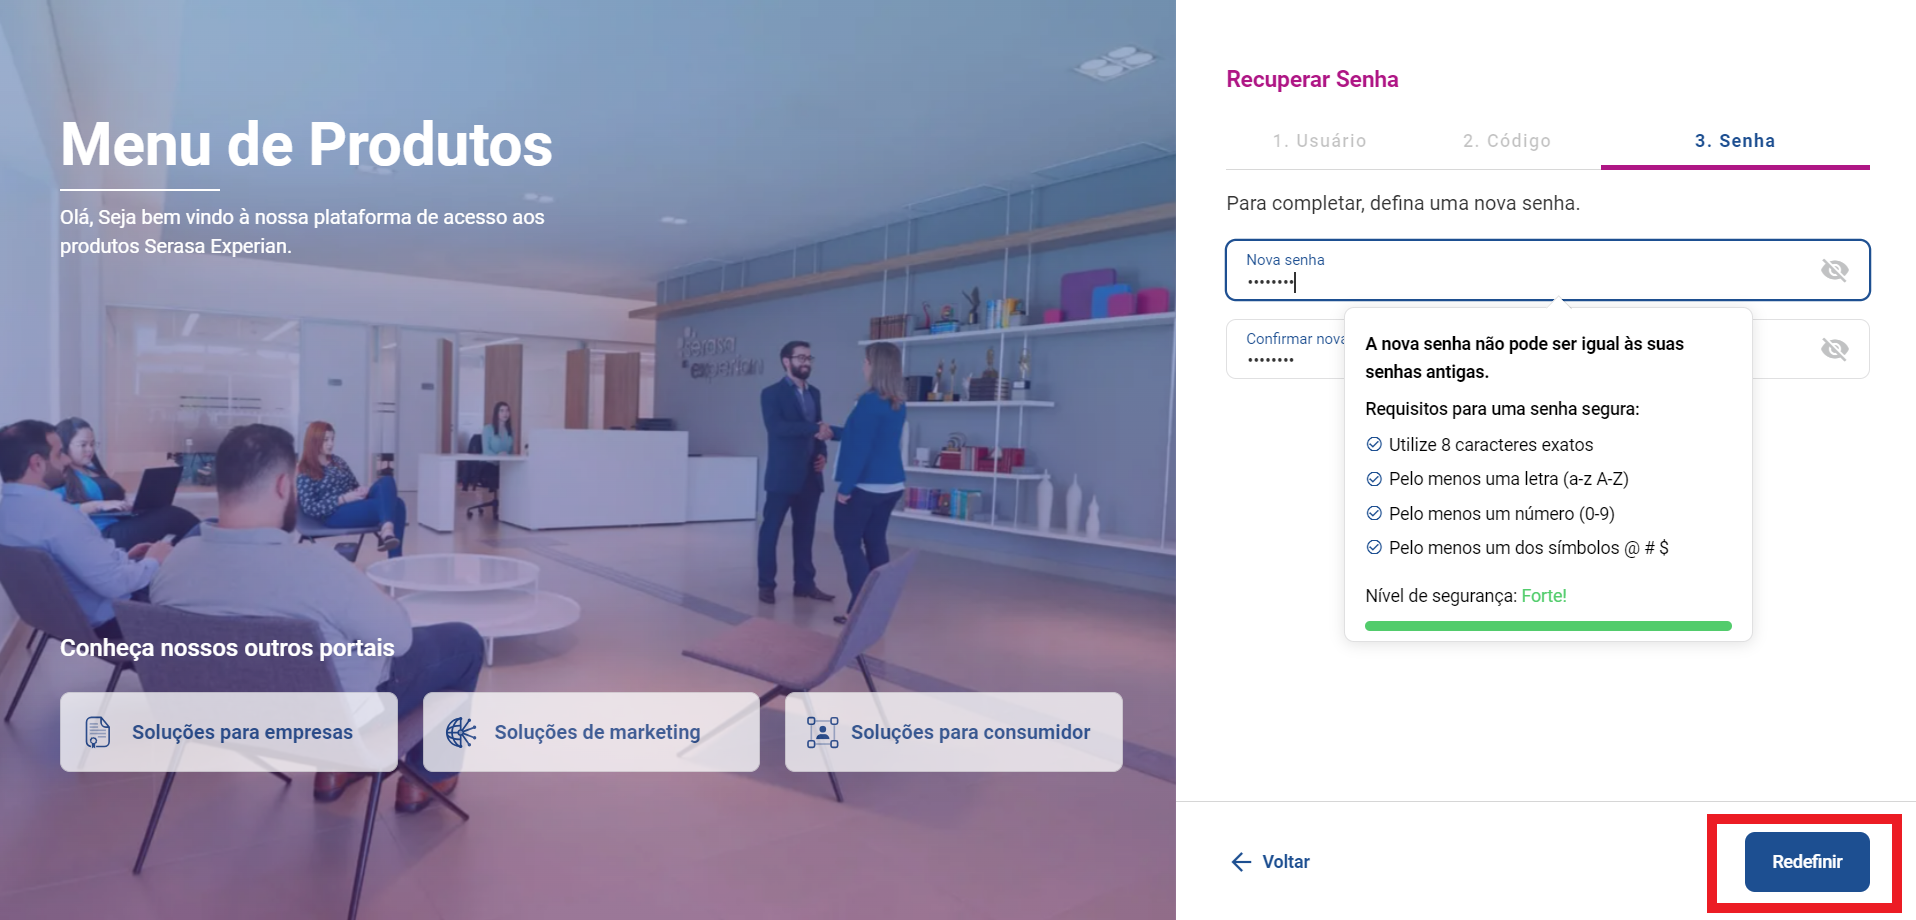Click the globe icon for marketing
The width and height of the screenshot is (1916, 920).
tap(461, 732)
